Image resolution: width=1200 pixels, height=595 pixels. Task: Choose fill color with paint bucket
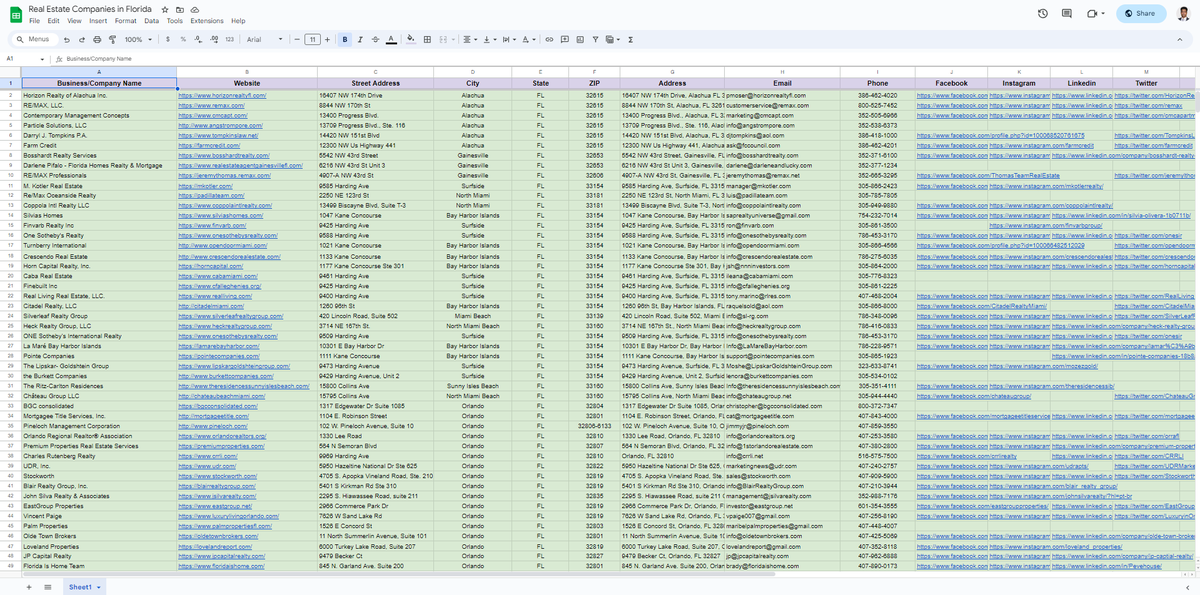(x=411, y=39)
